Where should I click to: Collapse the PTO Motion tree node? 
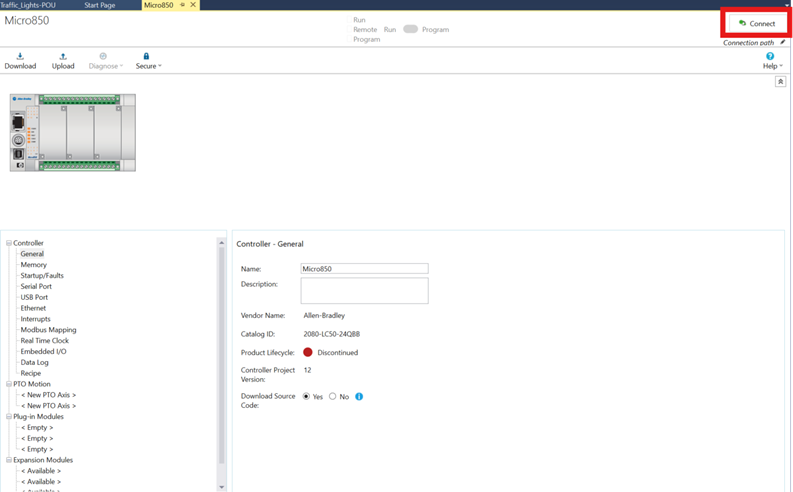tap(9, 384)
